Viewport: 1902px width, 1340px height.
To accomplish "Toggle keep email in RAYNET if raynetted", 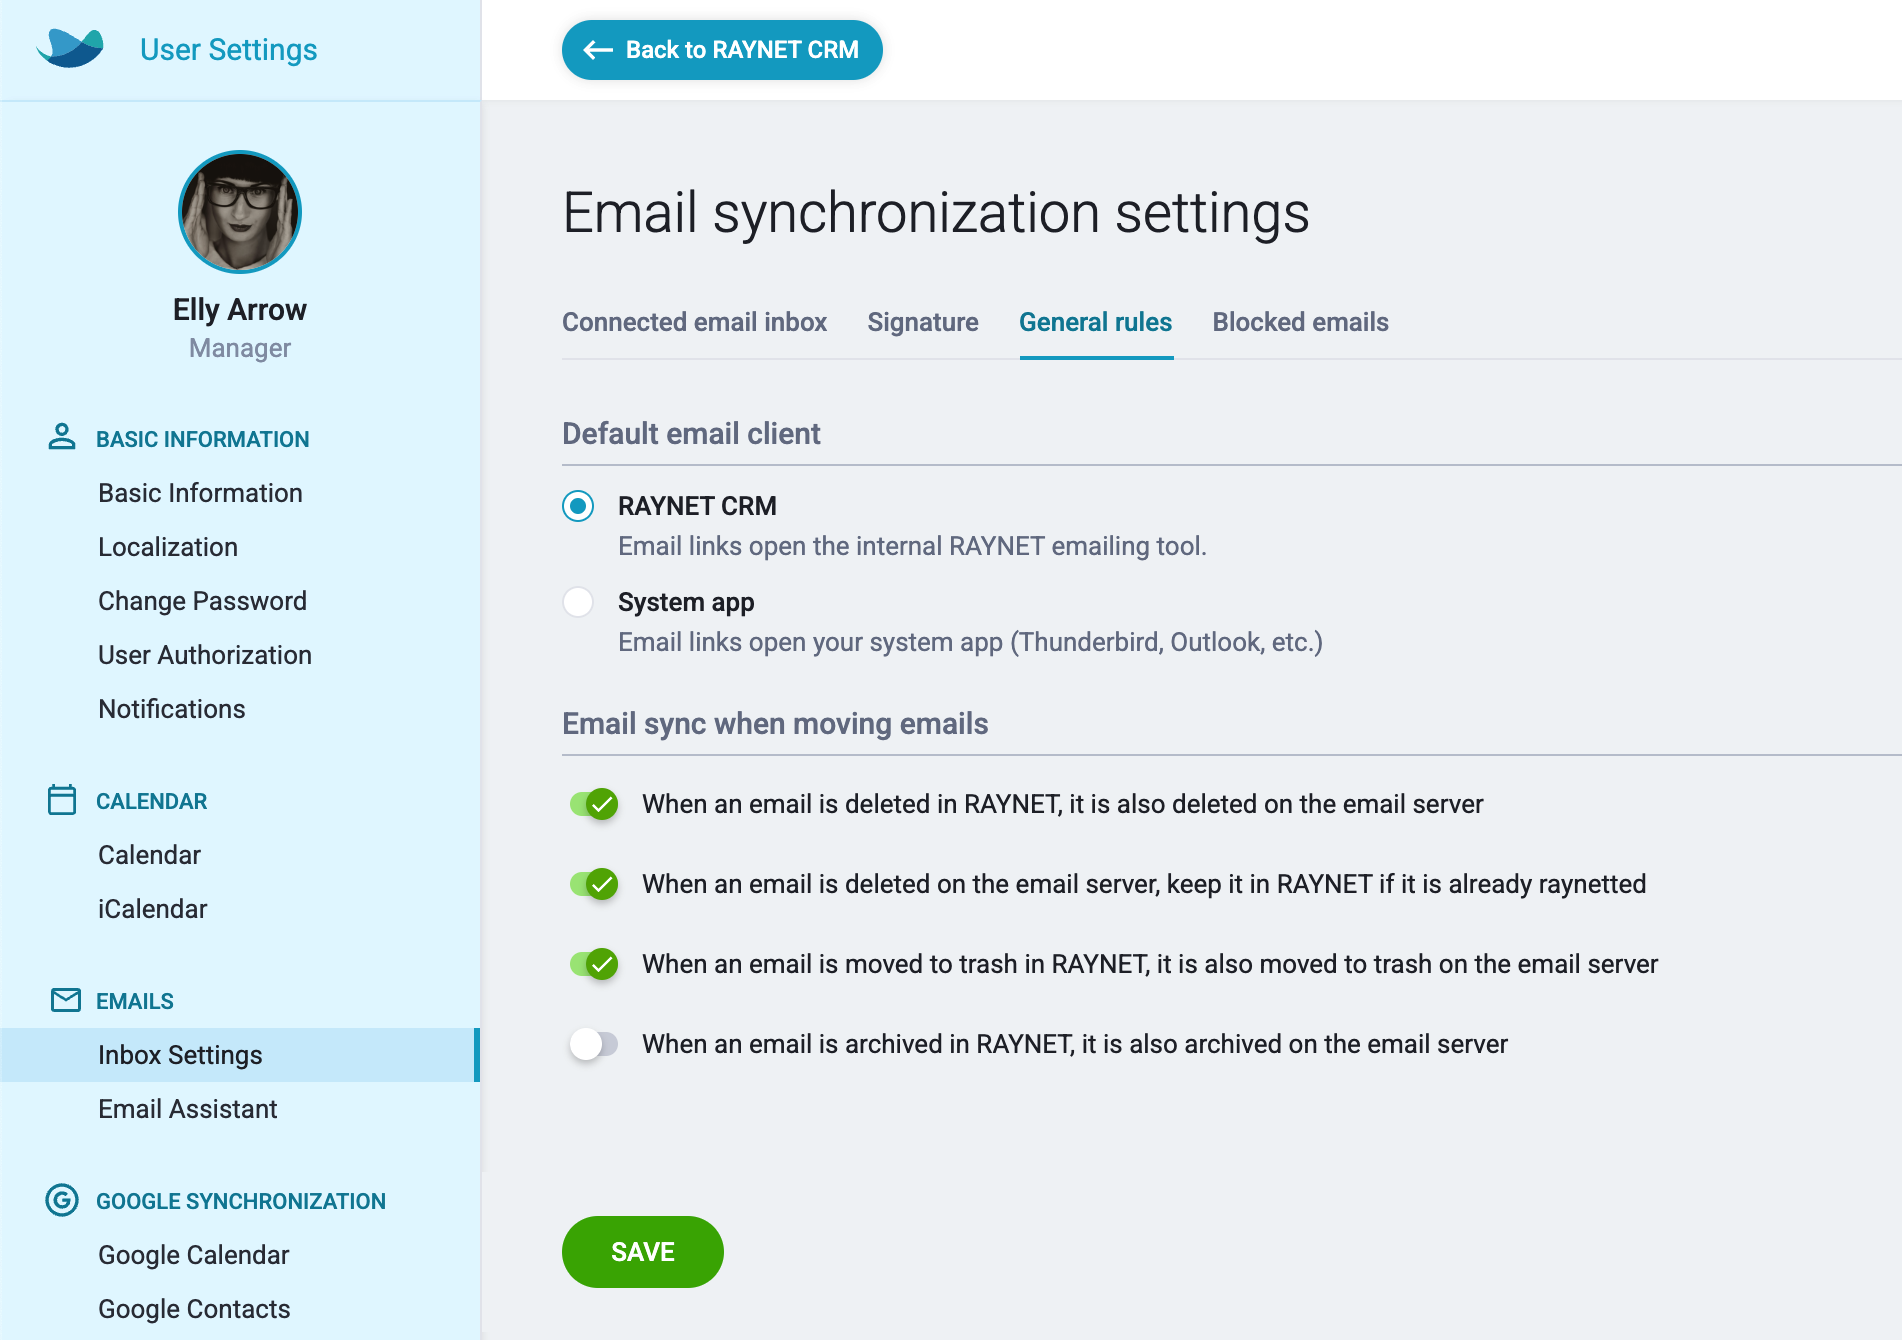I will point(594,884).
